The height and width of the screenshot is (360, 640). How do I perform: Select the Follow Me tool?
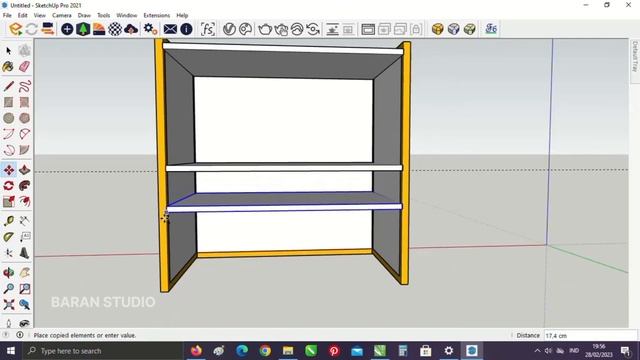[24, 186]
